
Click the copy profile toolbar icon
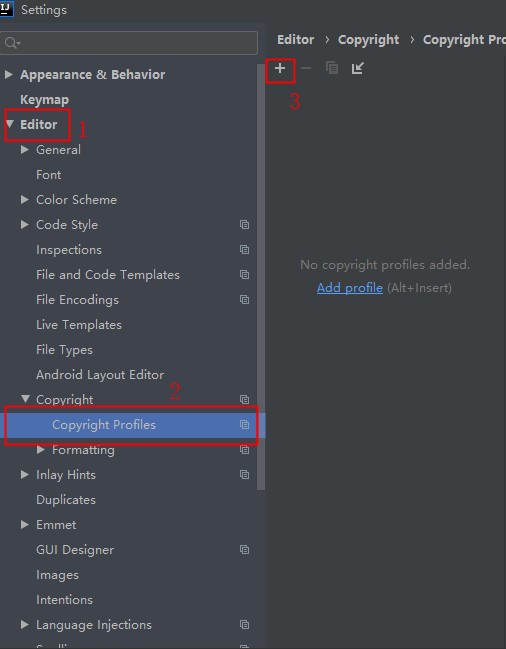coord(332,68)
